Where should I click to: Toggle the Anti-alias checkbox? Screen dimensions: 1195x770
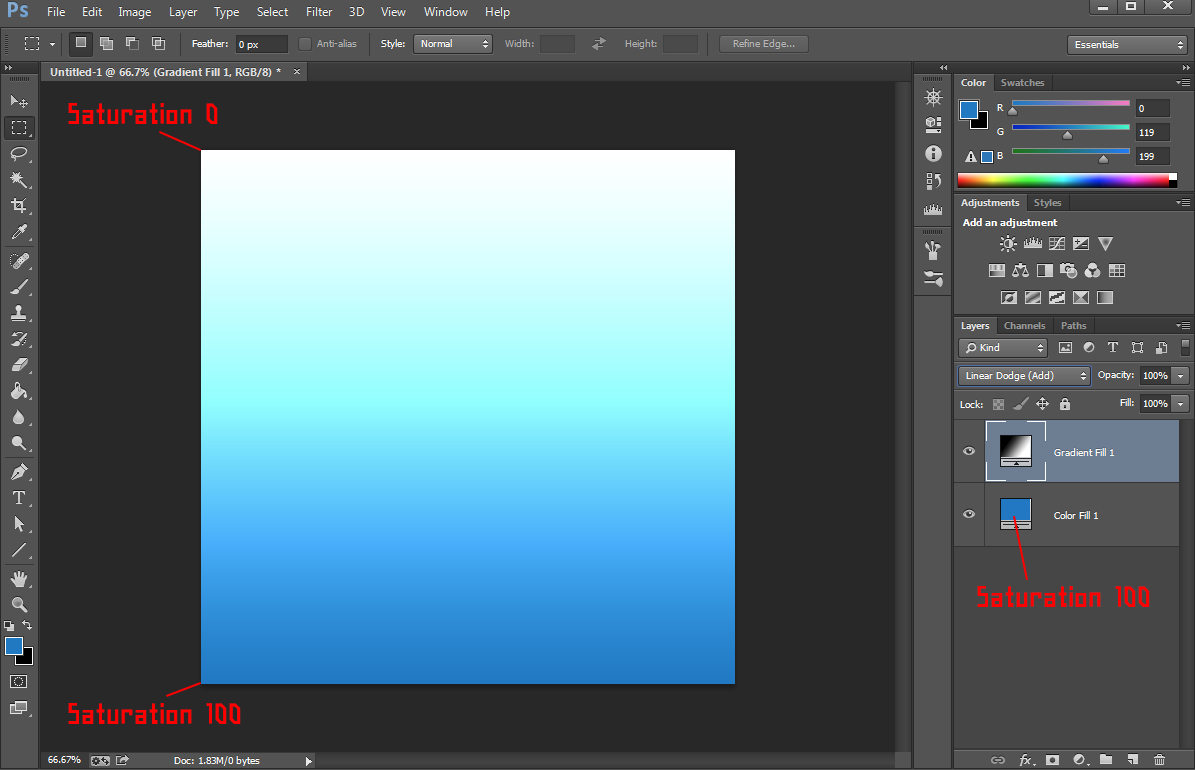click(x=305, y=44)
